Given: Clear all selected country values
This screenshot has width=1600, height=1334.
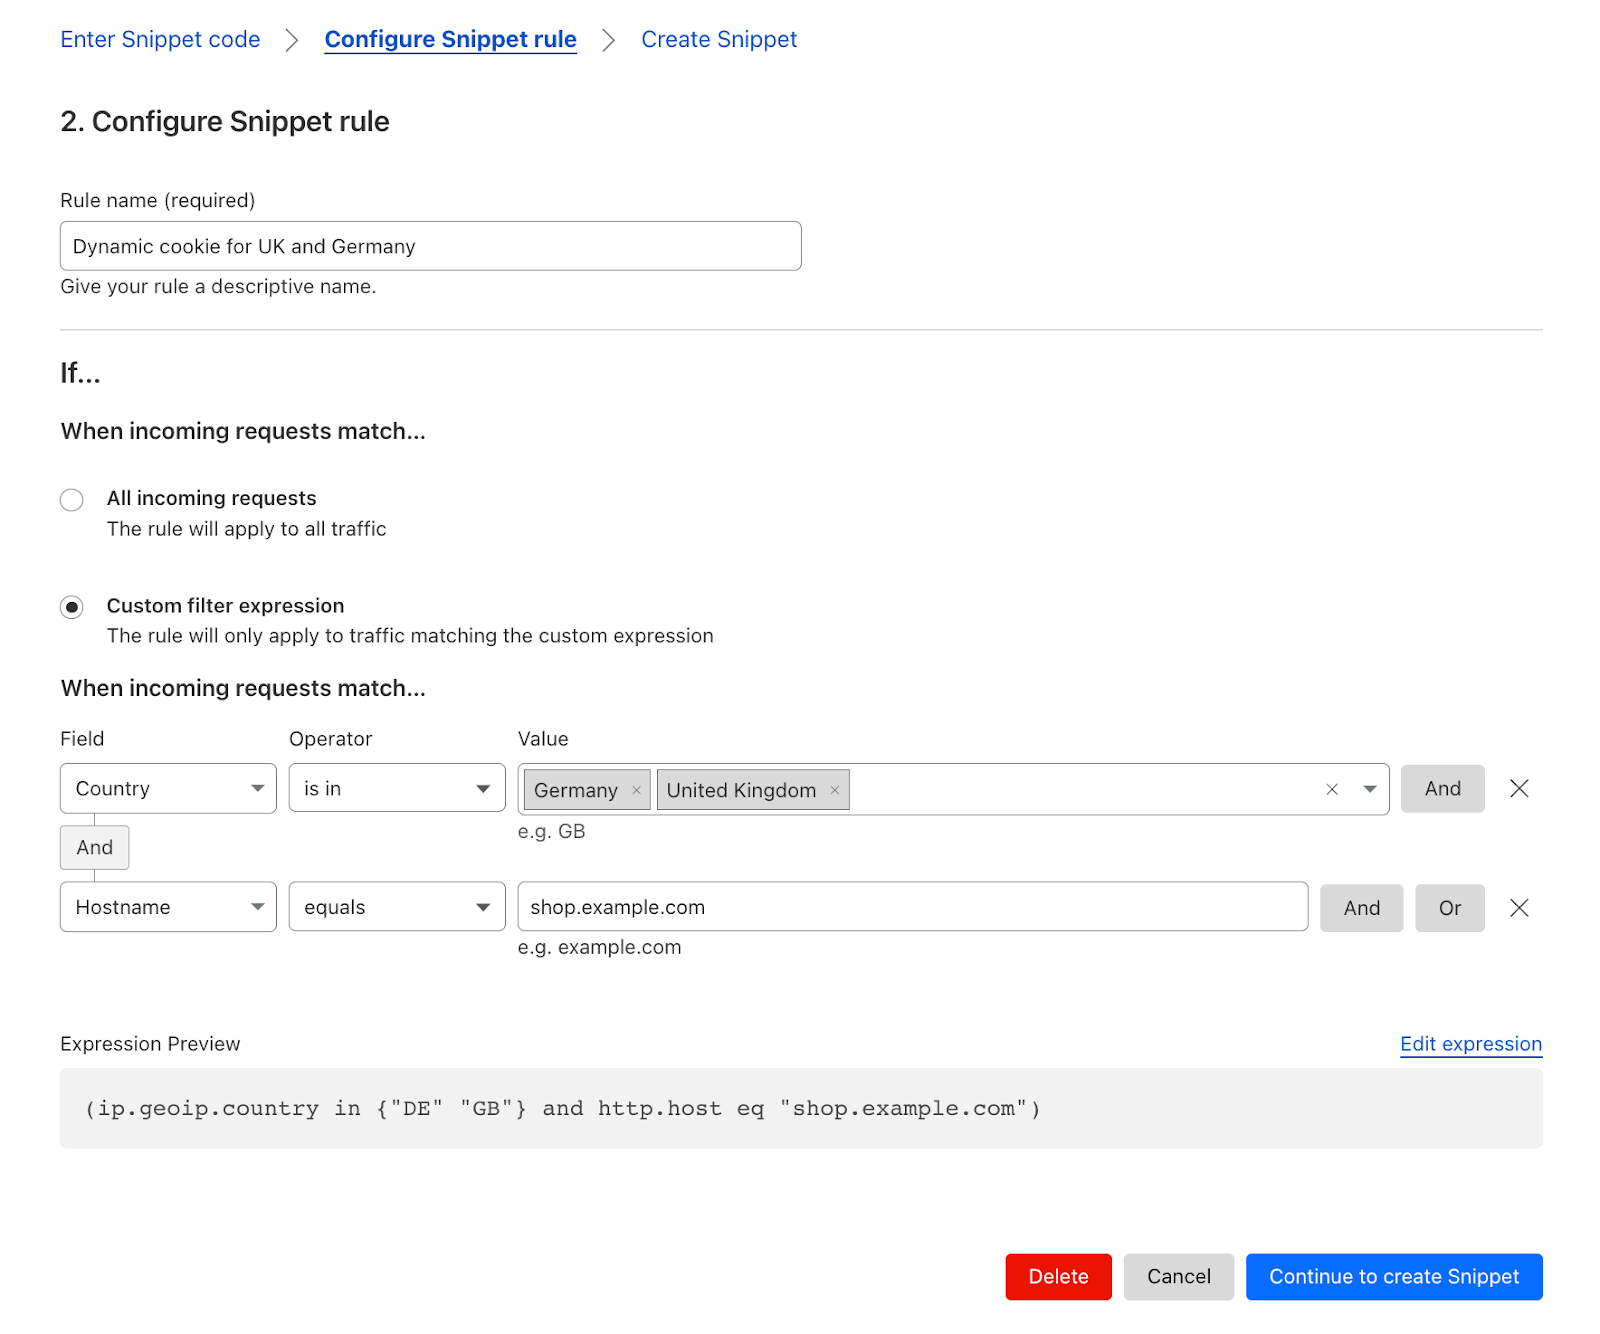Looking at the screenshot, I should (1332, 789).
